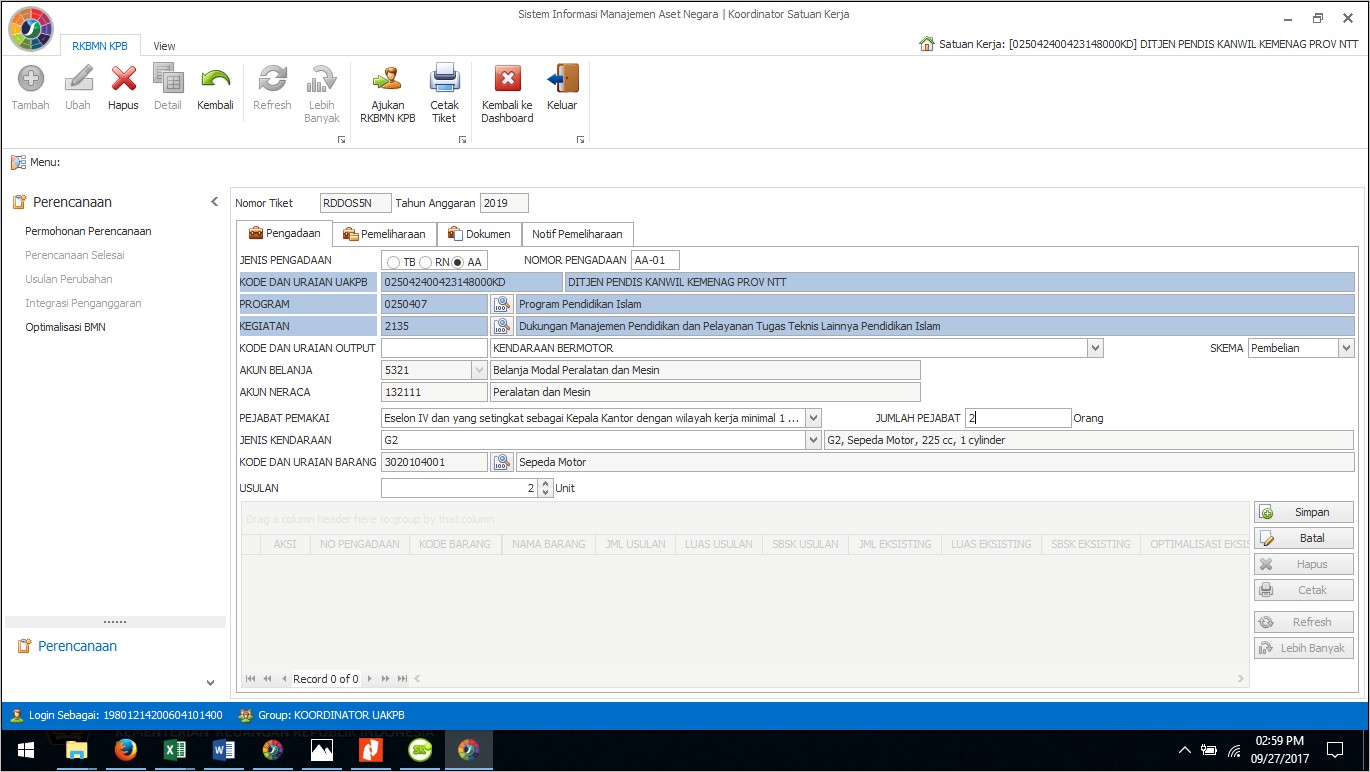The height and width of the screenshot is (772, 1370).
Task: Click Perencanaan Selesai in sidebar
Action: 75,255
